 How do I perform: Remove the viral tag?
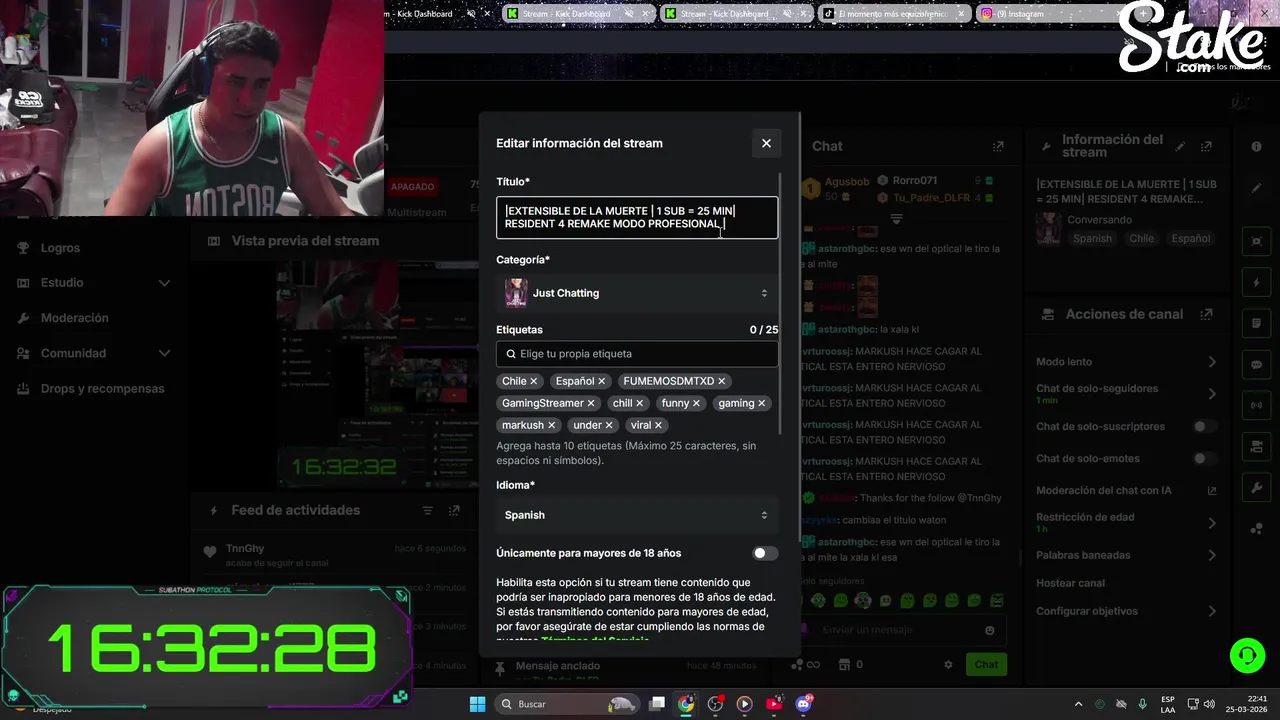[x=659, y=425]
